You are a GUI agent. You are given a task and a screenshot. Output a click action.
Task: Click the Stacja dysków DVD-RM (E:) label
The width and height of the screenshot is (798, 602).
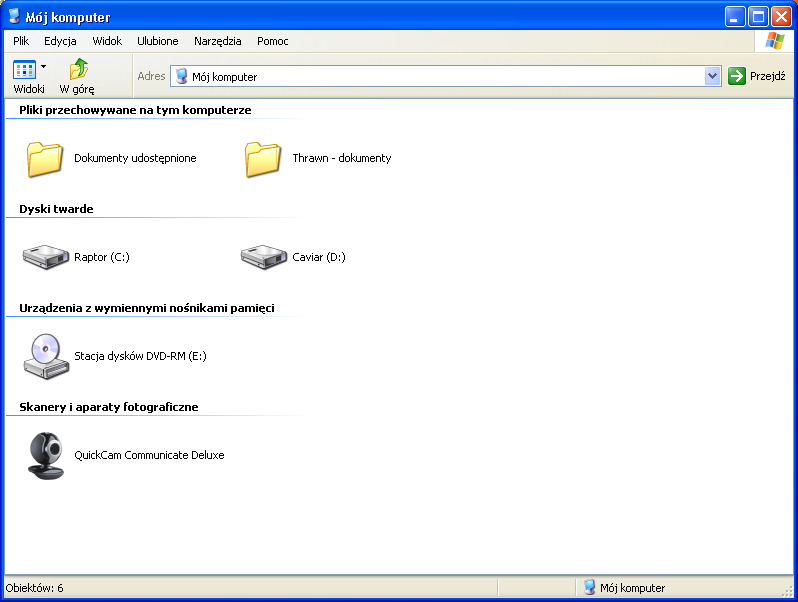pyautogui.click(x=140, y=356)
